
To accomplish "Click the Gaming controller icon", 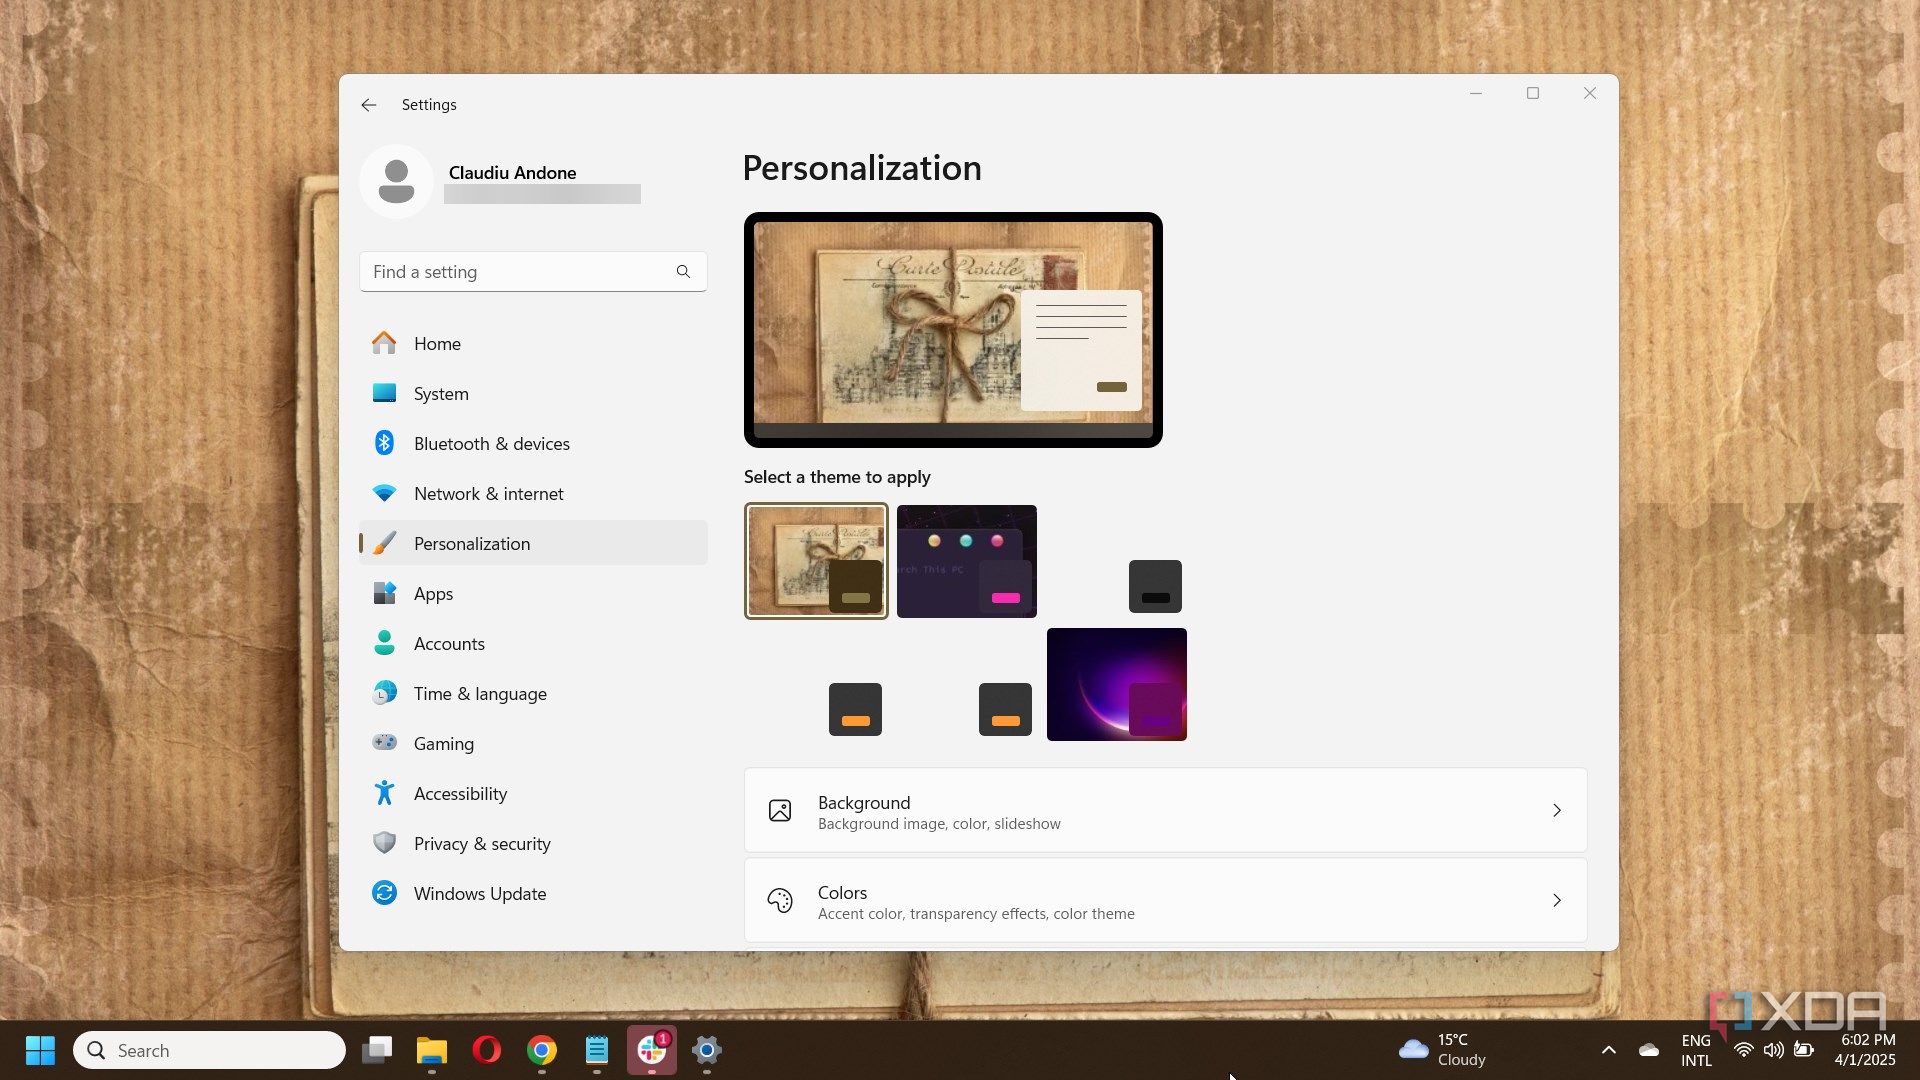I will 384,742.
